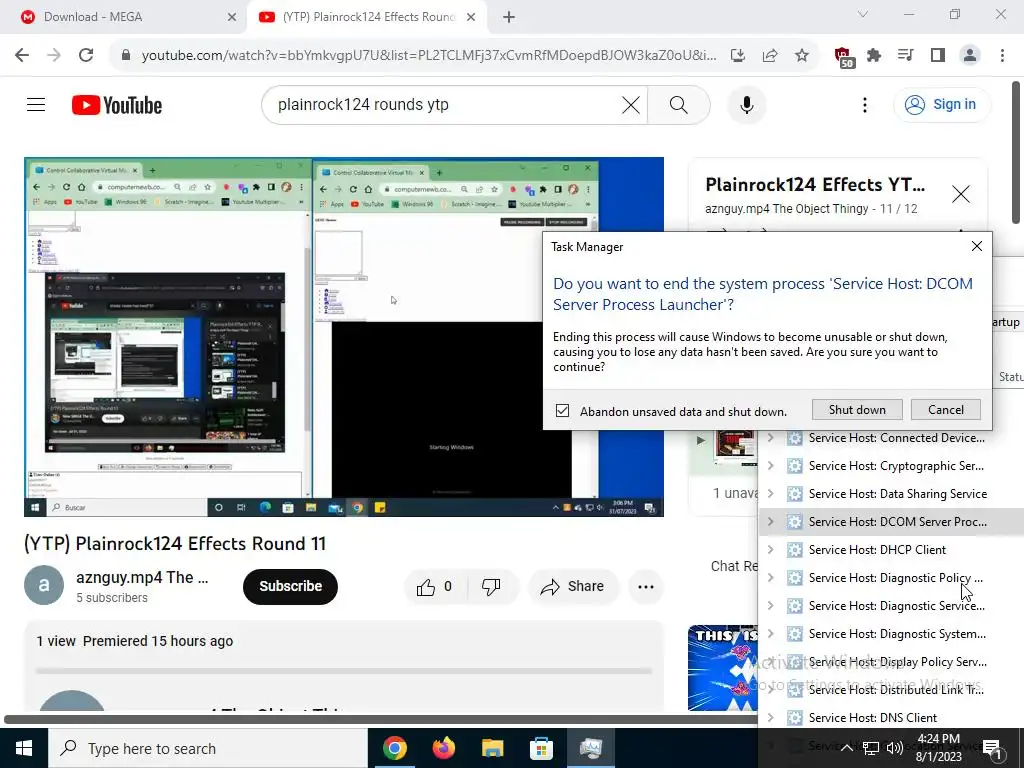Expand Service Host: Connected Device row
1024x768 pixels.
coord(771,438)
